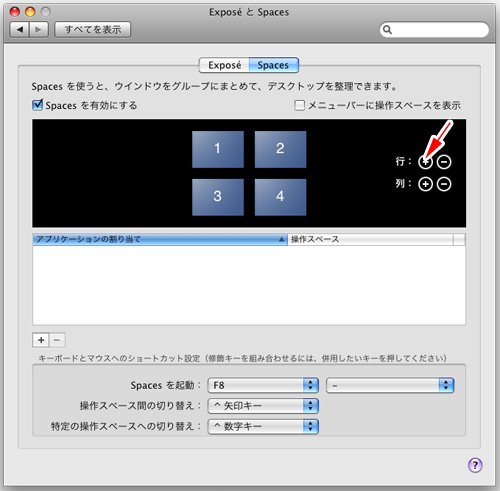Remove a column with the 列 minus icon
This screenshot has width=500, height=491.
(x=444, y=184)
